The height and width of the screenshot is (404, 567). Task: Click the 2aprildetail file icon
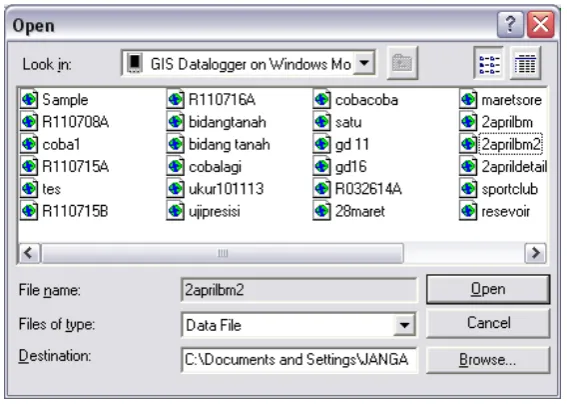(468, 166)
